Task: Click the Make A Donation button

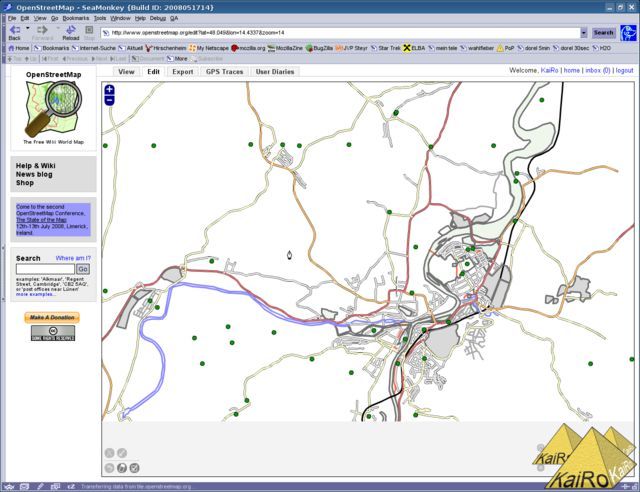Action: click(x=52, y=317)
